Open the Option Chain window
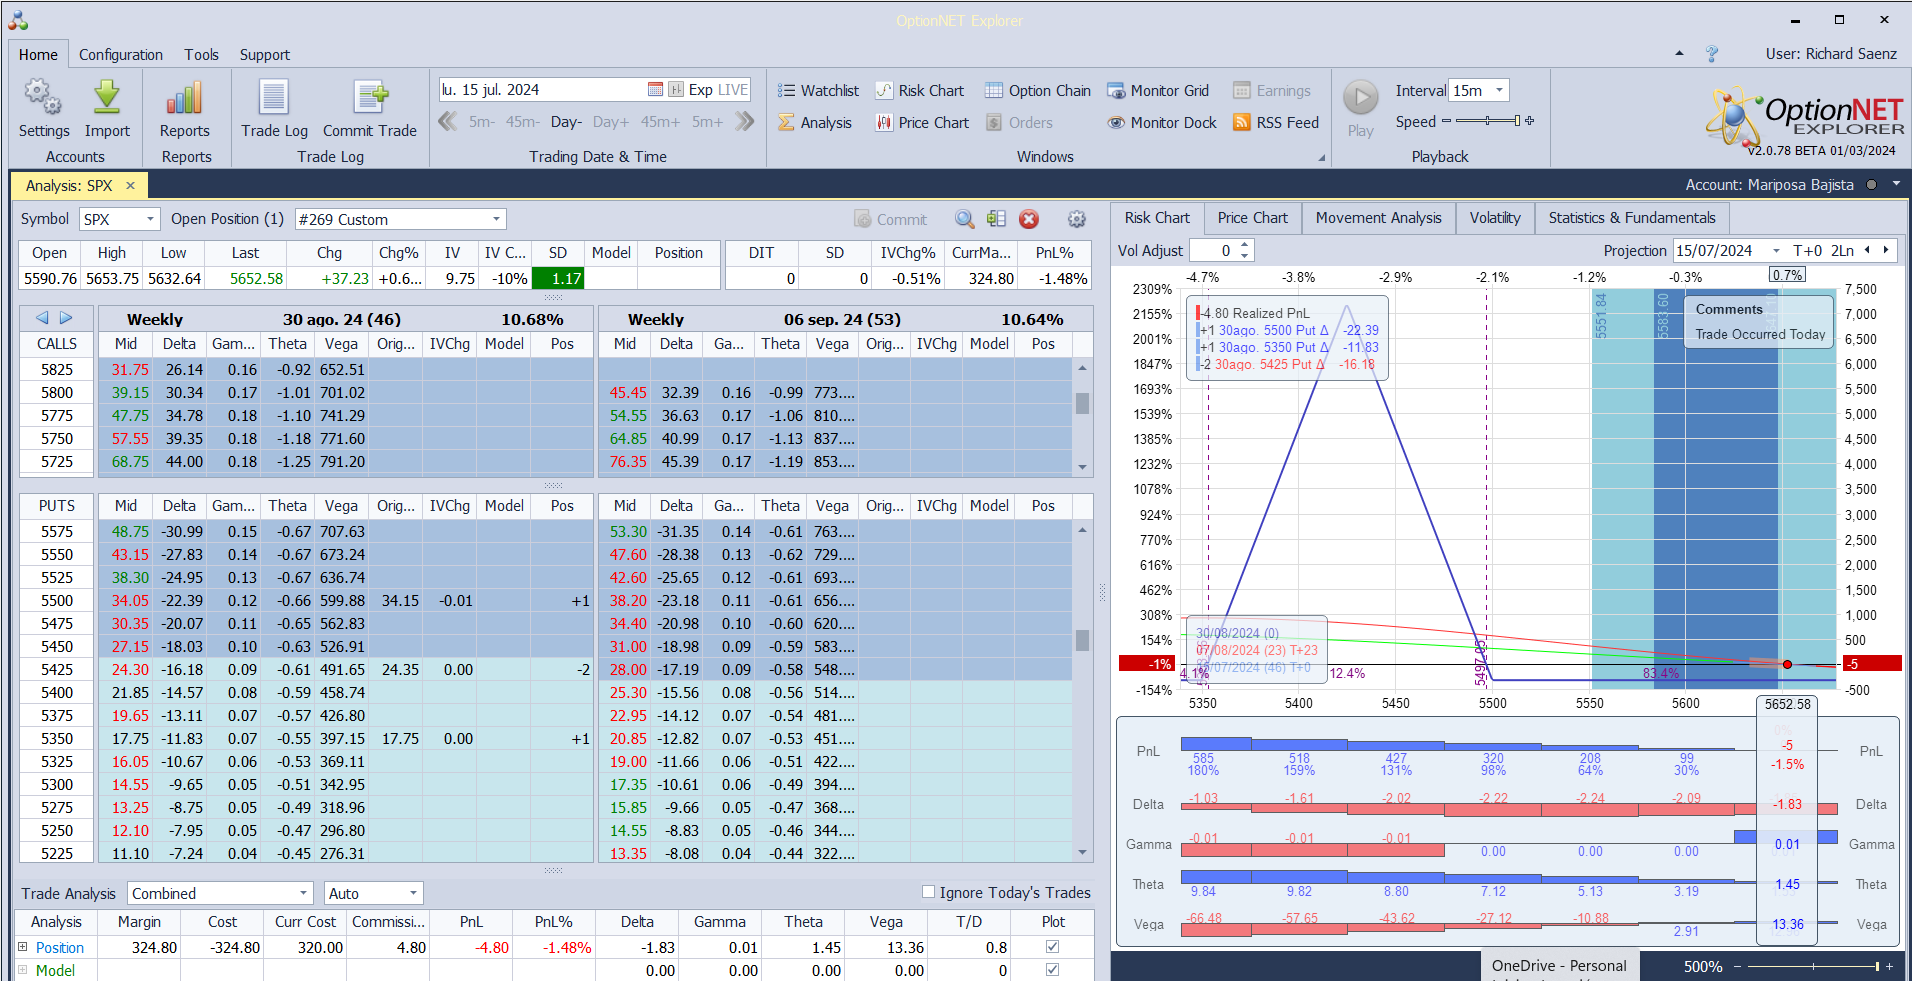This screenshot has width=1912, height=981. pos(1038,90)
